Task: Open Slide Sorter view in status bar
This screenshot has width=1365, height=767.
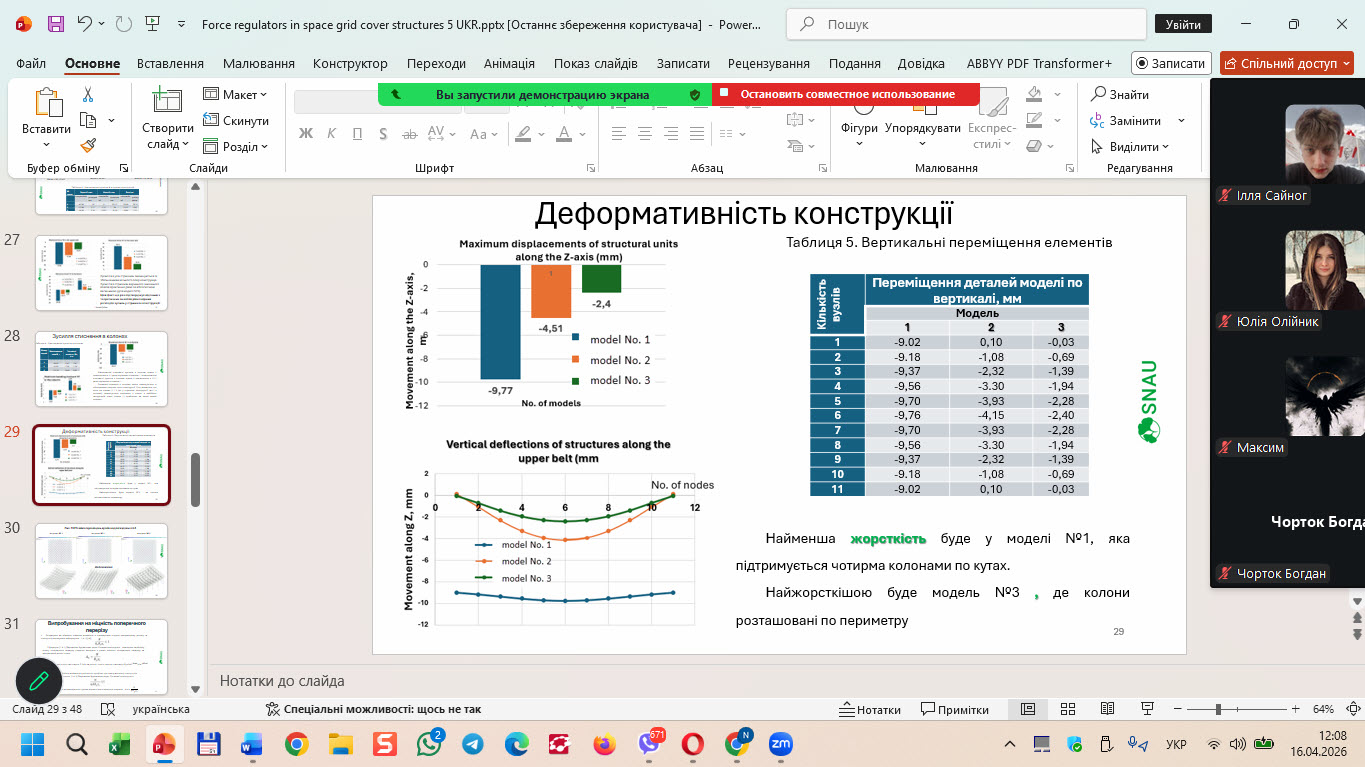Action: [x=1067, y=709]
